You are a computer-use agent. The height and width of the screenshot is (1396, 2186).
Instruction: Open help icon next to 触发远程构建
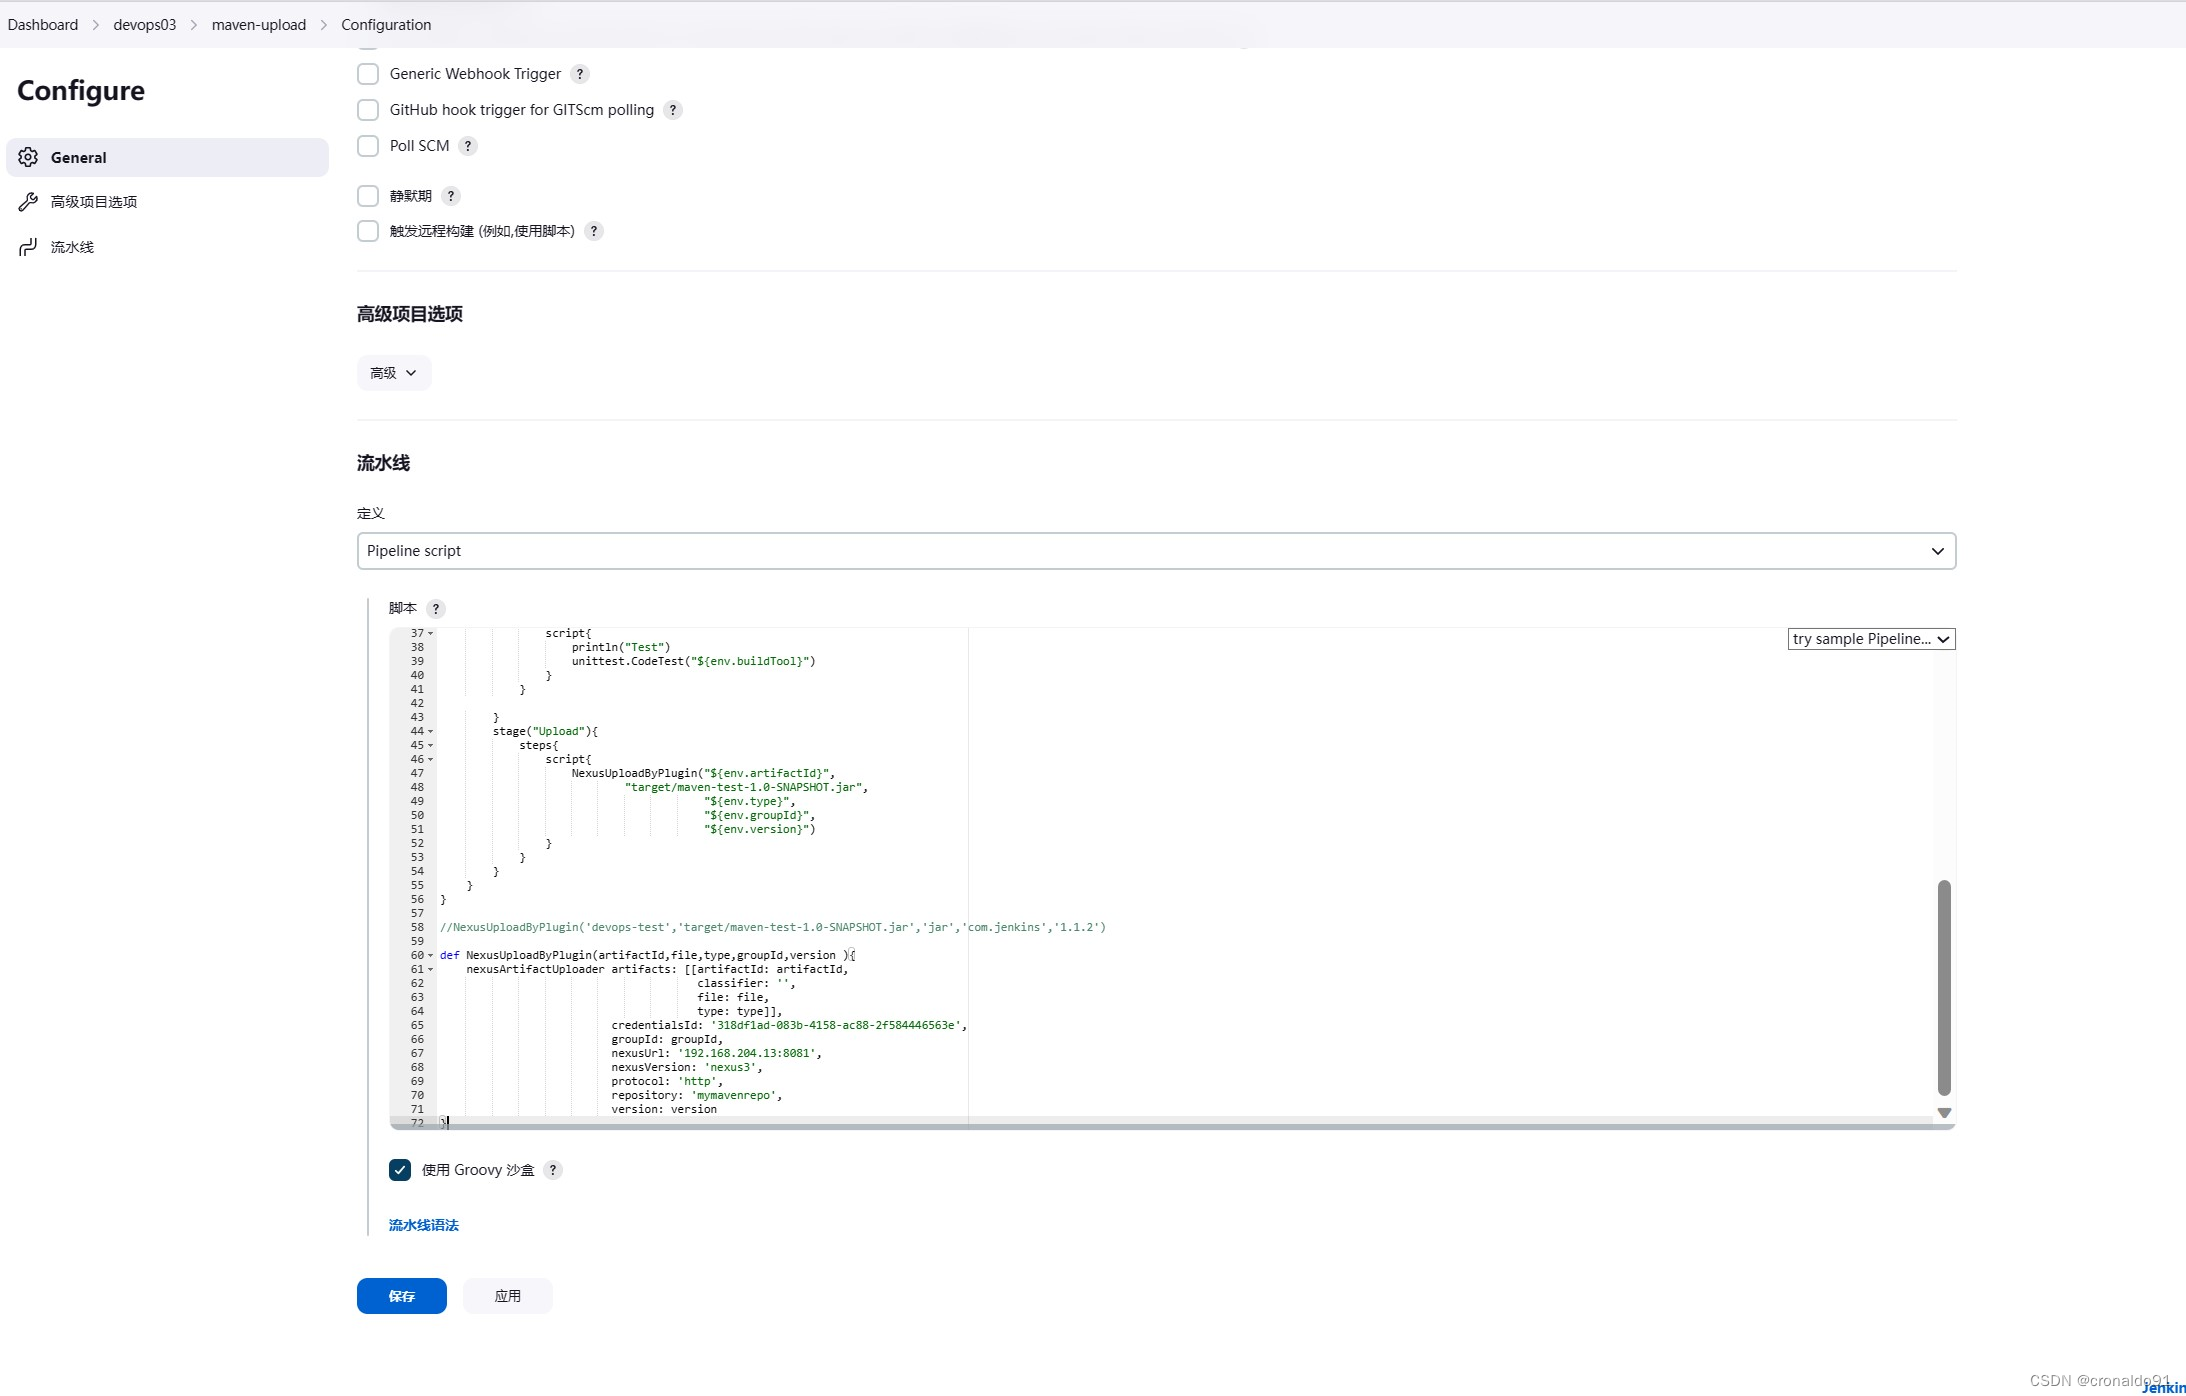pyautogui.click(x=594, y=231)
